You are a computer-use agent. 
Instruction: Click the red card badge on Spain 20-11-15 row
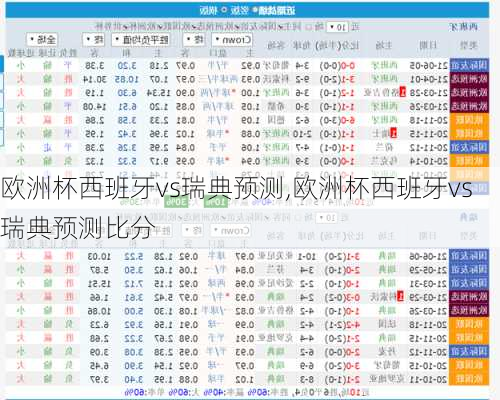tap(393, 133)
